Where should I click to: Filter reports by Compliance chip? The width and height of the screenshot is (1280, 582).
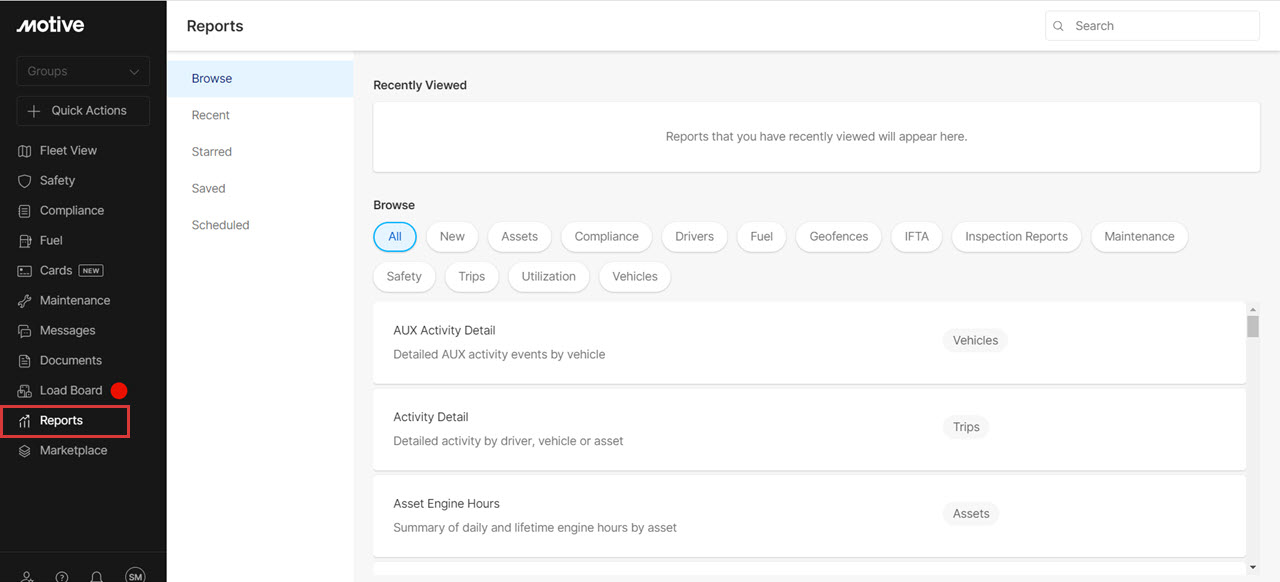click(606, 237)
